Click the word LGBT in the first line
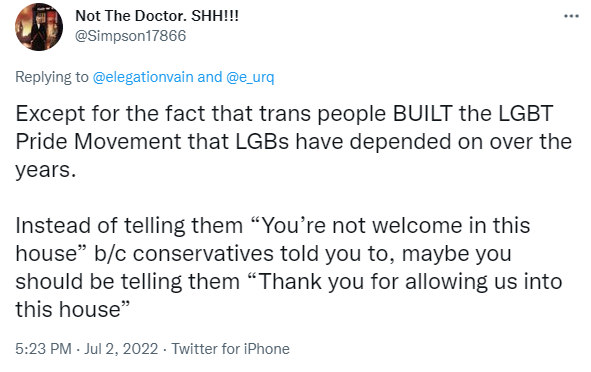 click(526, 113)
